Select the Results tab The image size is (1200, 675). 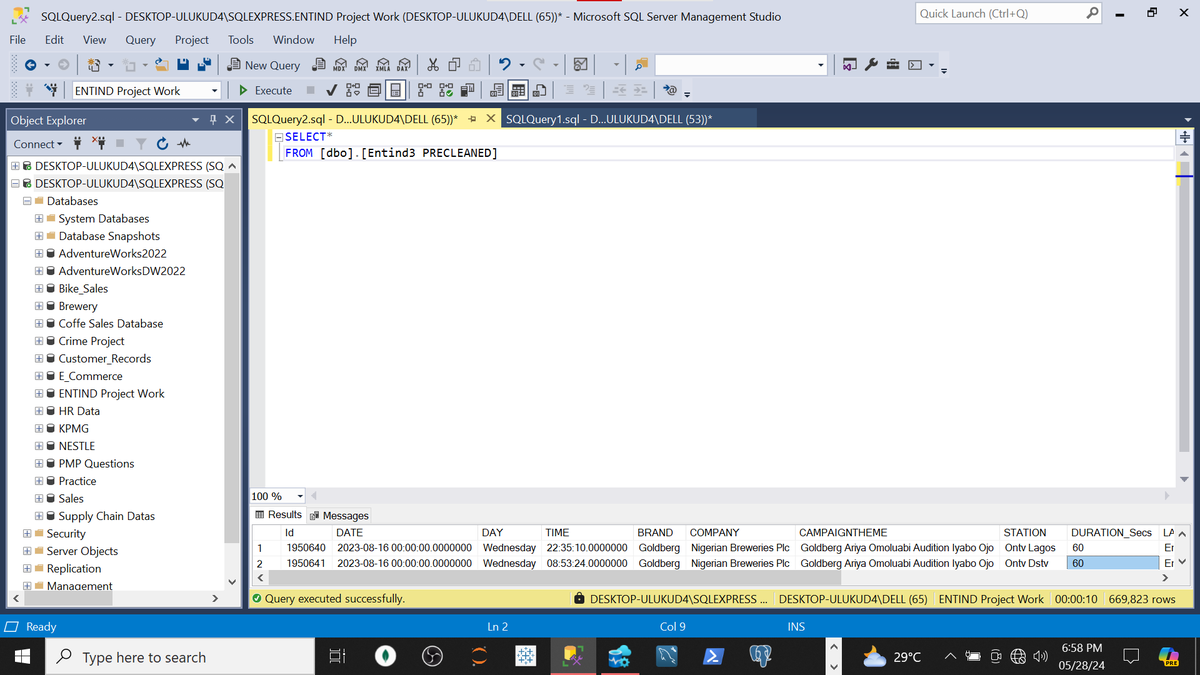coord(278,514)
